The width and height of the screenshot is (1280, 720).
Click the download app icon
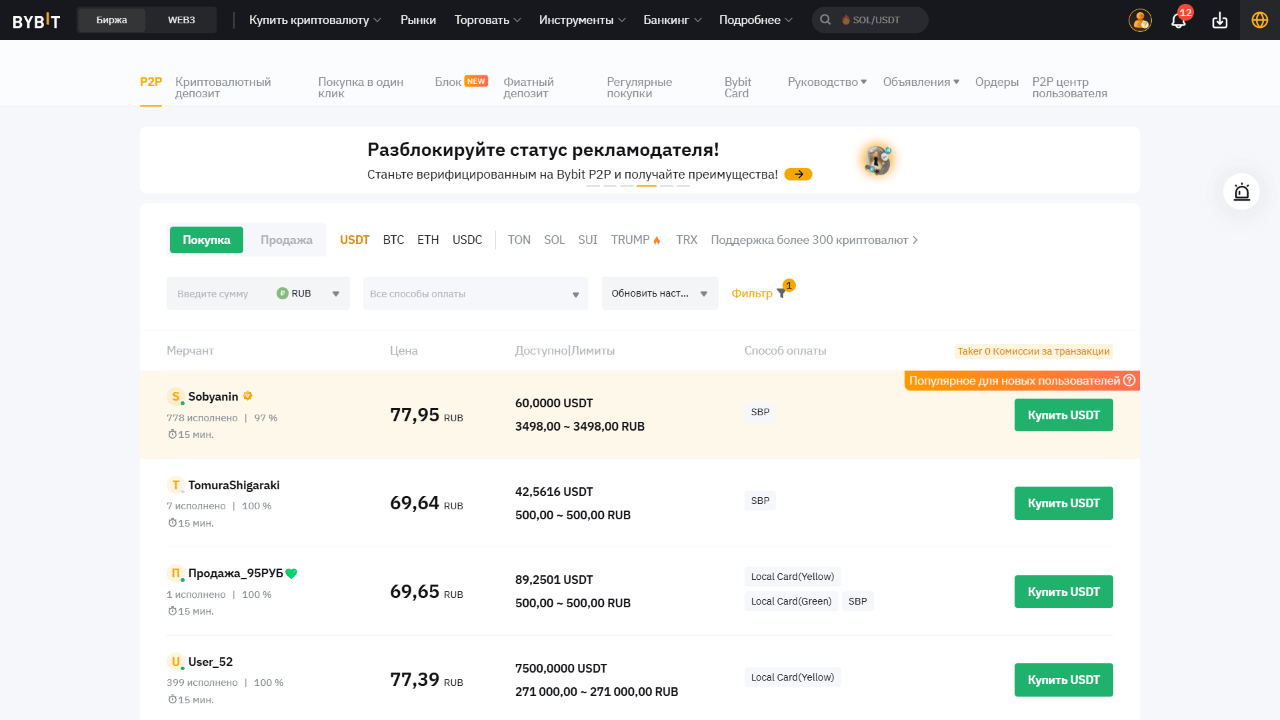point(1219,20)
